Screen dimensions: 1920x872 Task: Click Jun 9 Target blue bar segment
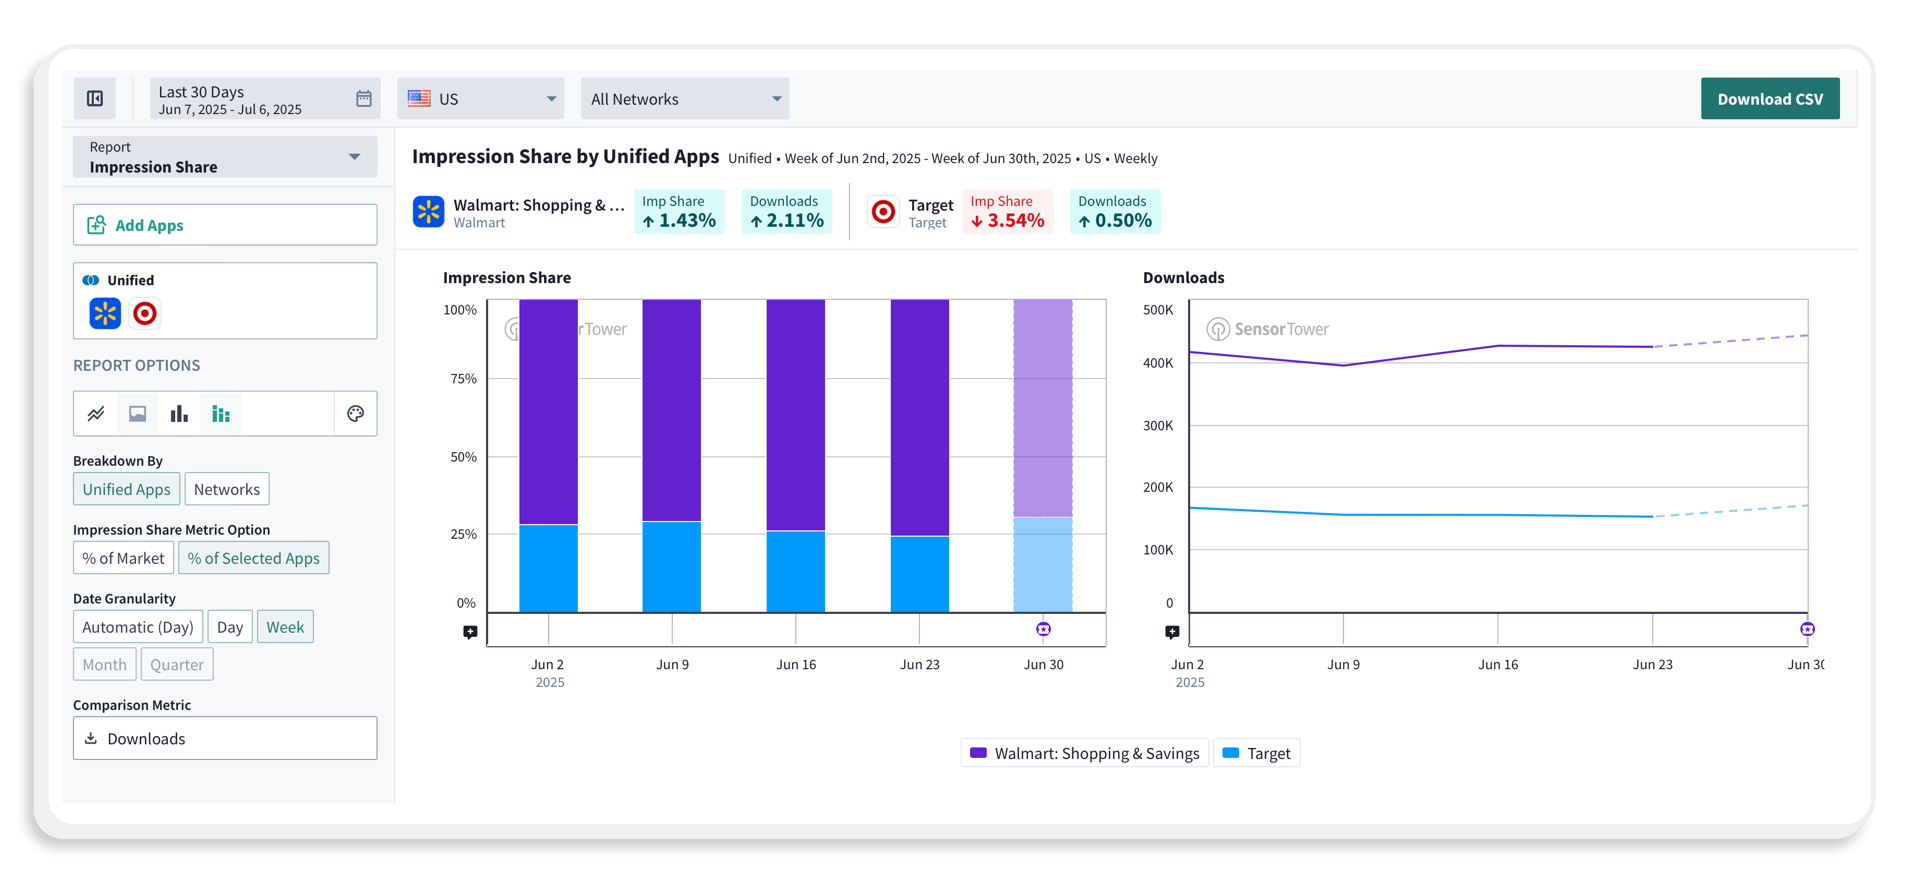click(x=672, y=567)
